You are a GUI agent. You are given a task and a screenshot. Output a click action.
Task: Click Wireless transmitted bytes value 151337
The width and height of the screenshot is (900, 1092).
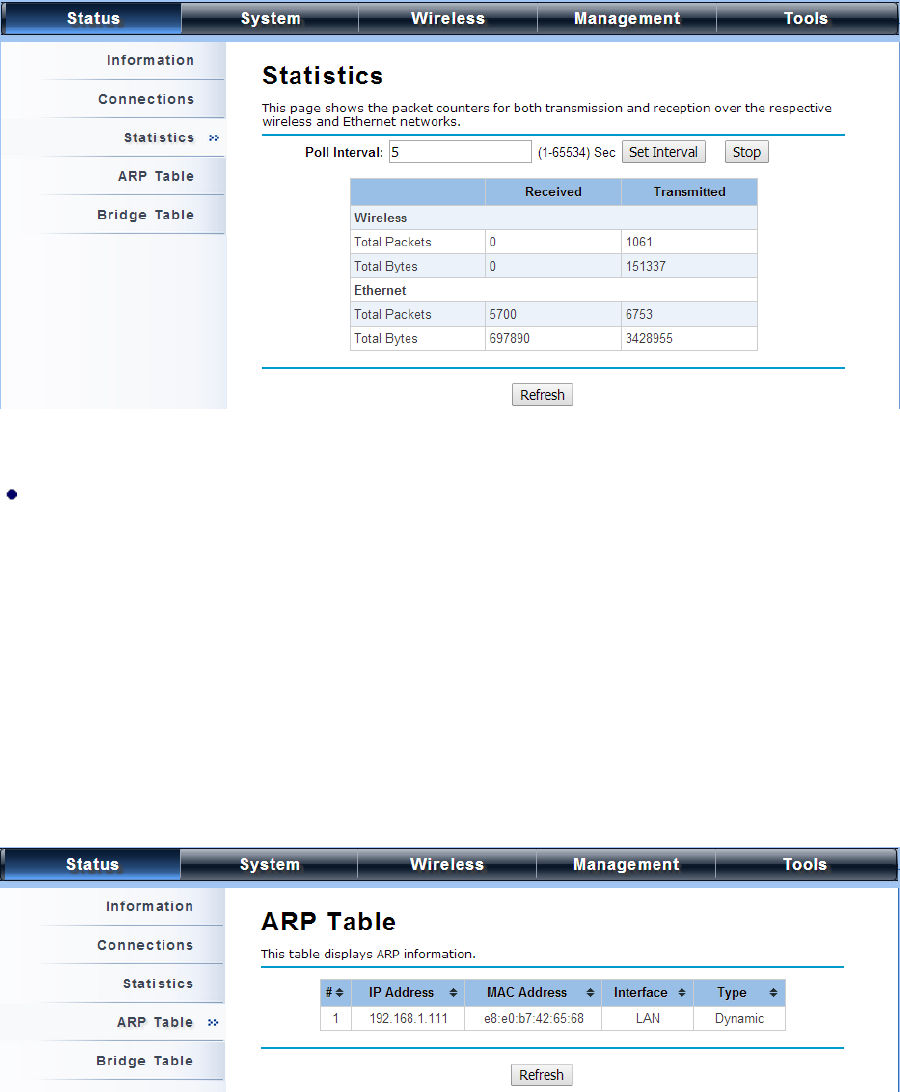pos(646,266)
